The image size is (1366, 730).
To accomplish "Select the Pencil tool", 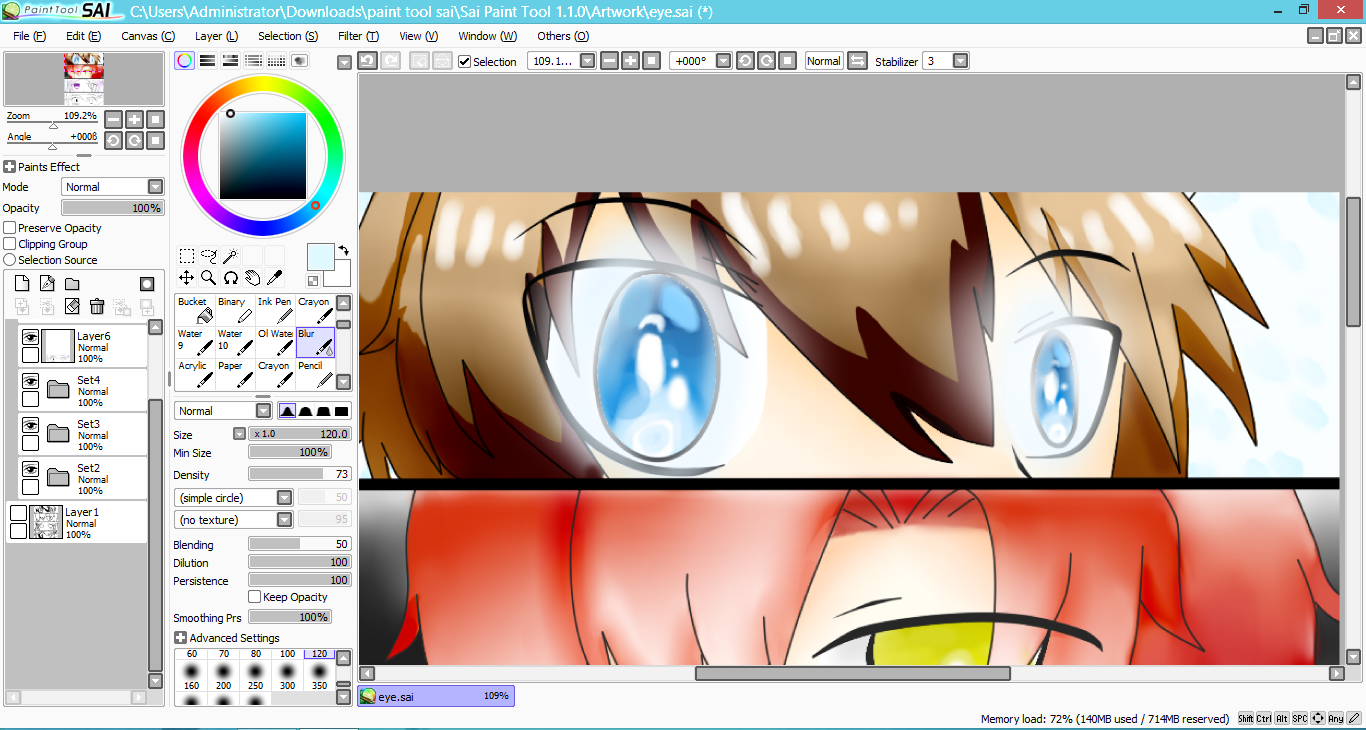I will click(315, 374).
